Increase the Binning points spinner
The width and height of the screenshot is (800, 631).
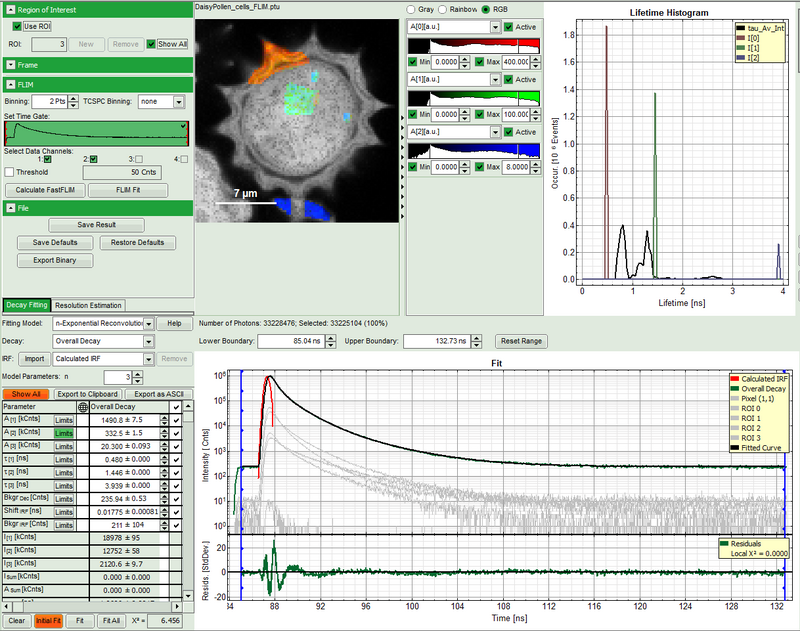tap(75, 98)
